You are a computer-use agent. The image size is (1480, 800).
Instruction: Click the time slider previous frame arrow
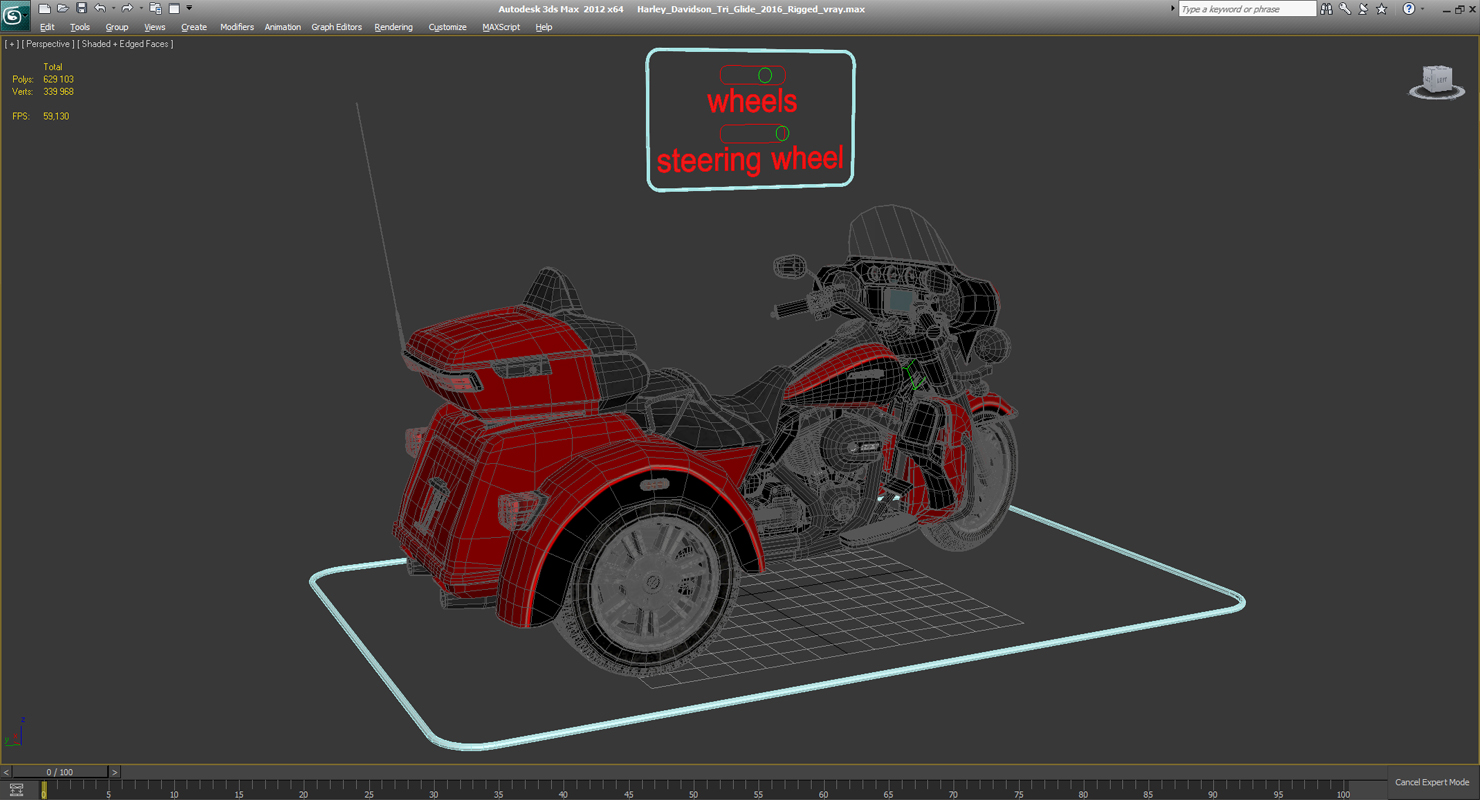point(6,772)
